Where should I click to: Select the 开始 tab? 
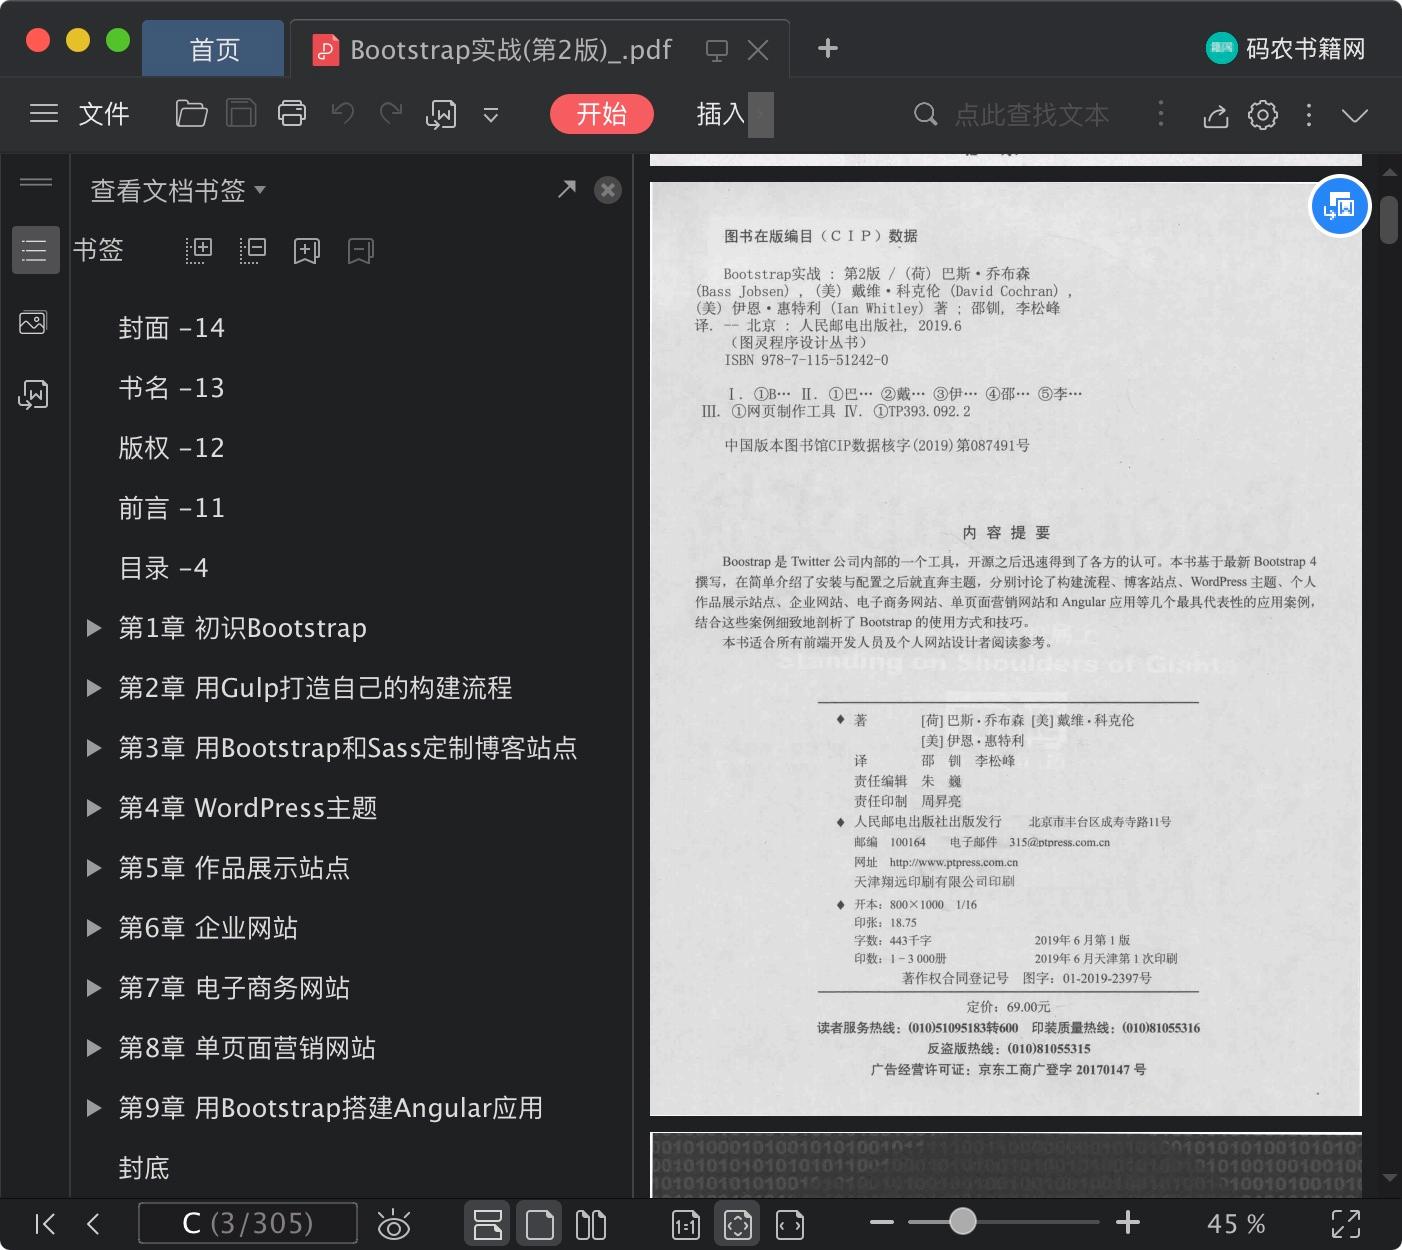tap(601, 114)
